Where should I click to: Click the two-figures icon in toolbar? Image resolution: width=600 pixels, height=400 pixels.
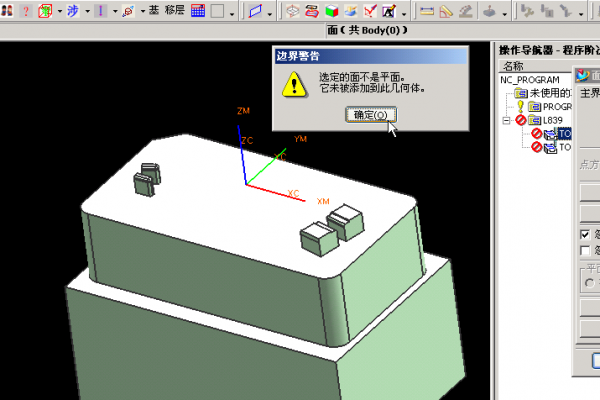click(x=7, y=11)
